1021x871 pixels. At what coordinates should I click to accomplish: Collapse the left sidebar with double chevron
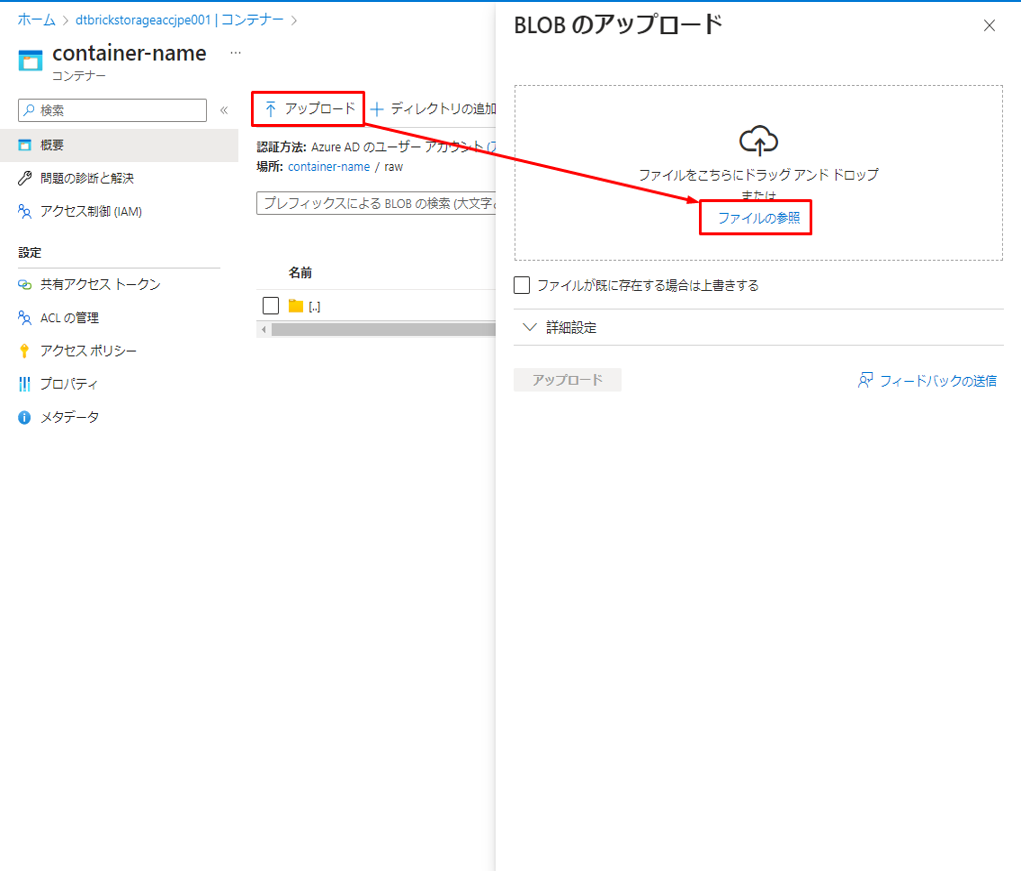click(x=224, y=110)
